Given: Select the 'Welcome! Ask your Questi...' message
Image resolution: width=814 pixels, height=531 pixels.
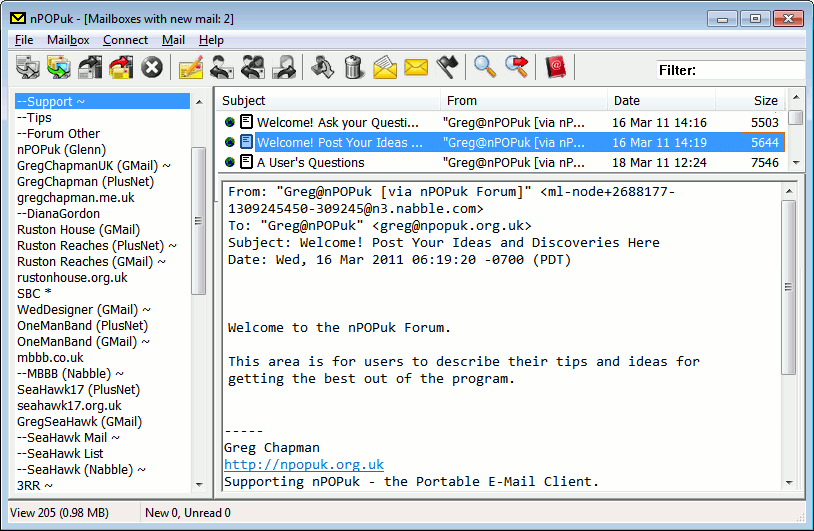Looking at the screenshot, I should 501,122.
